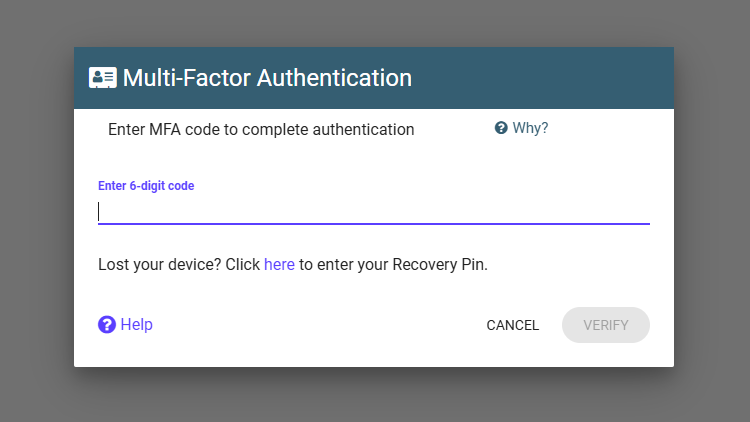
Task: Click the blinking text cursor in code field
Action: click(x=99, y=212)
